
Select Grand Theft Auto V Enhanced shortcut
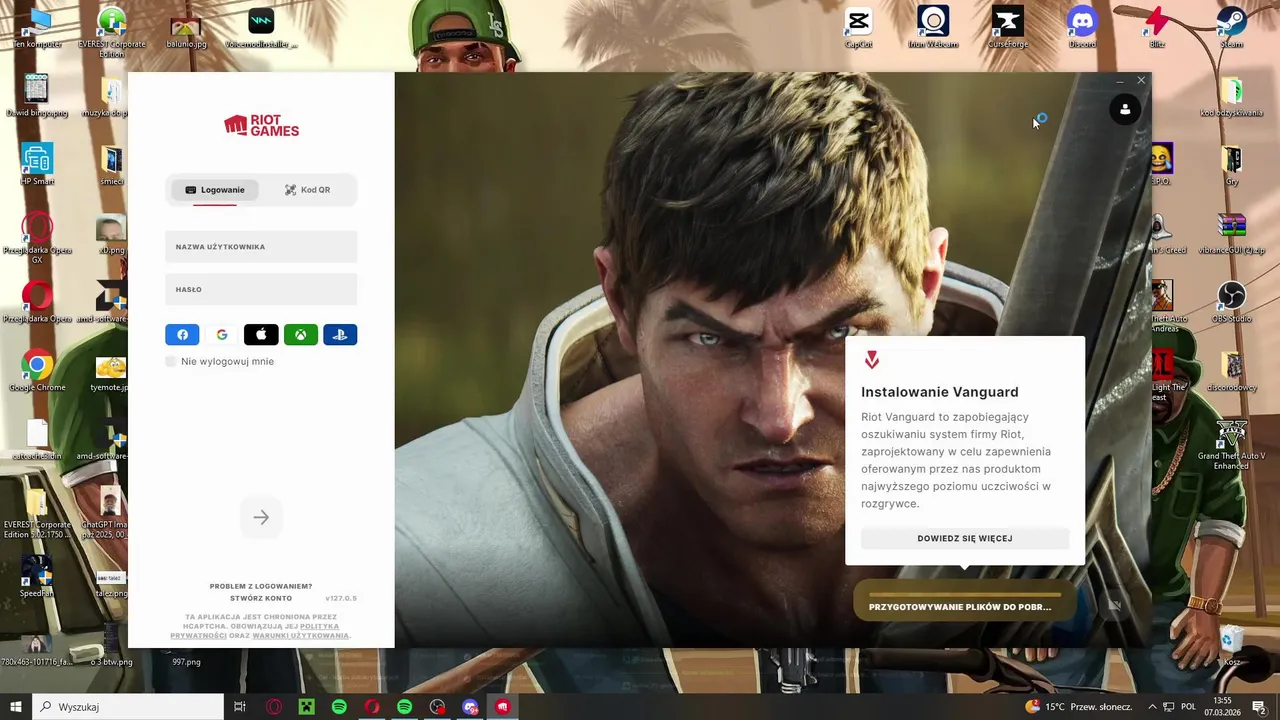tap(1231, 445)
